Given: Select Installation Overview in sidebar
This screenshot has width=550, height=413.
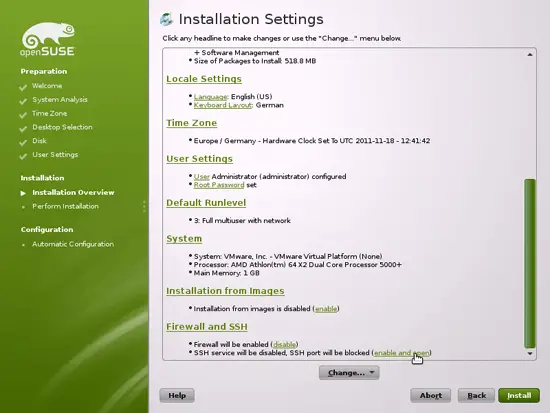Looking at the screenshot, I should (73, 192).
